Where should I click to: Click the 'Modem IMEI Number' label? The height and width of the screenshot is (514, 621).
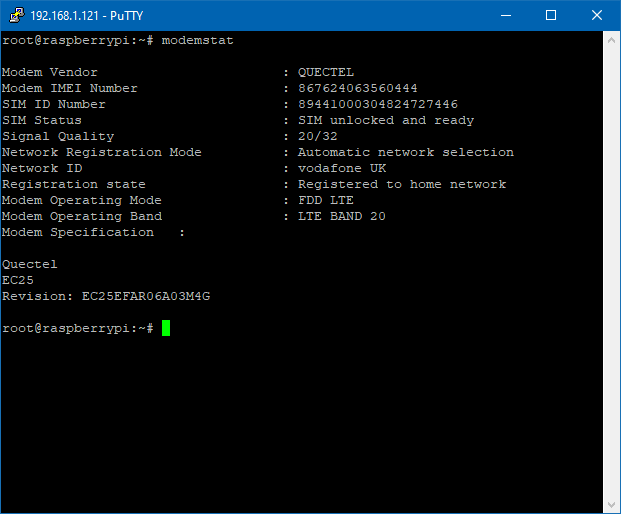coord(70,88)
